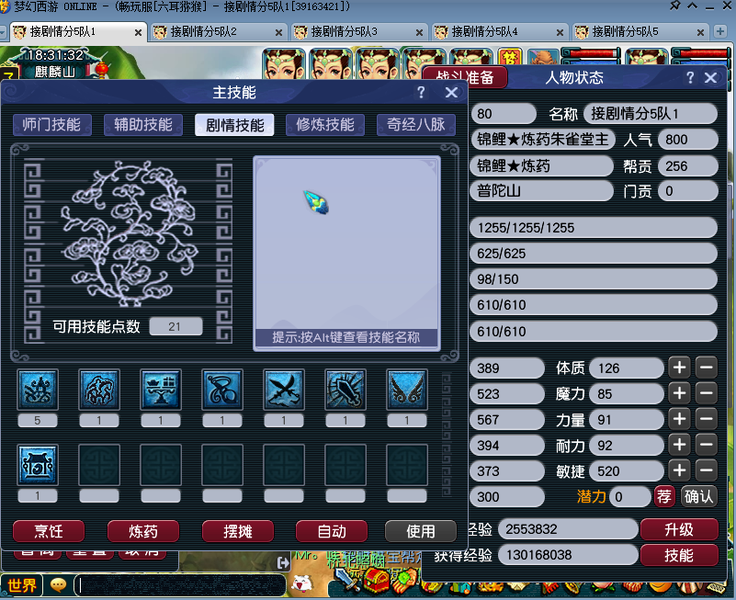This screenshot has height=600, width=736.
Task: Increase 敏捷 with the plus button
Action: [679, 470]
